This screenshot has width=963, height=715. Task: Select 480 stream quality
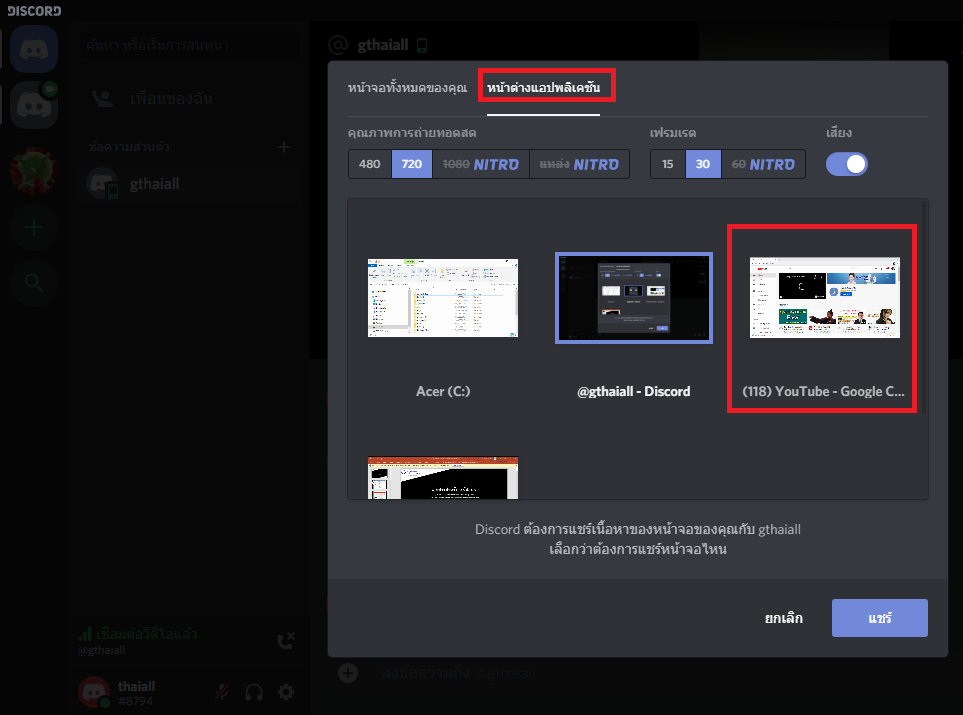[370, 164]
